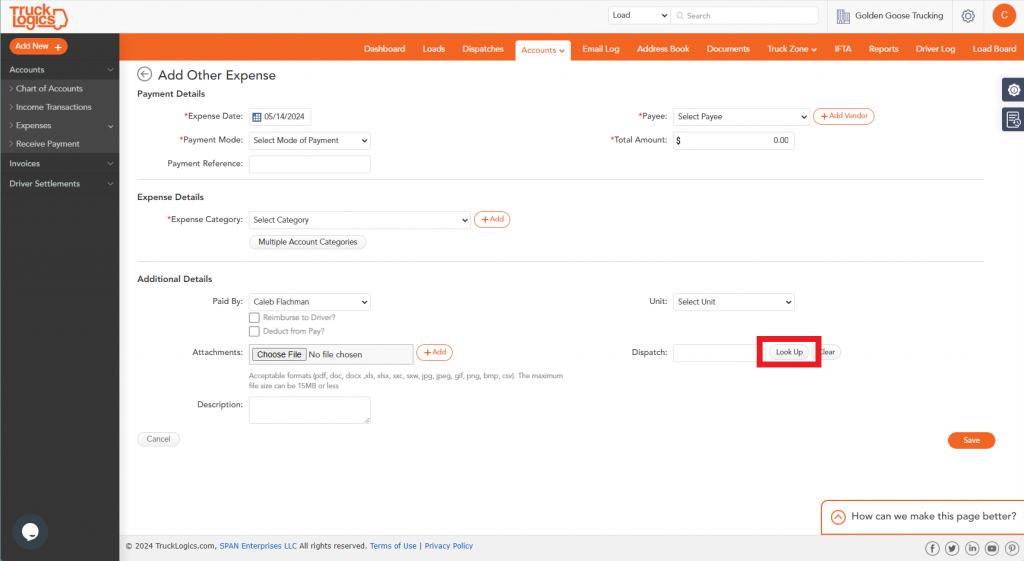Click Add beside Expense Category
1024x561 pixels.
pyautogui.click(x=492, y=219)
